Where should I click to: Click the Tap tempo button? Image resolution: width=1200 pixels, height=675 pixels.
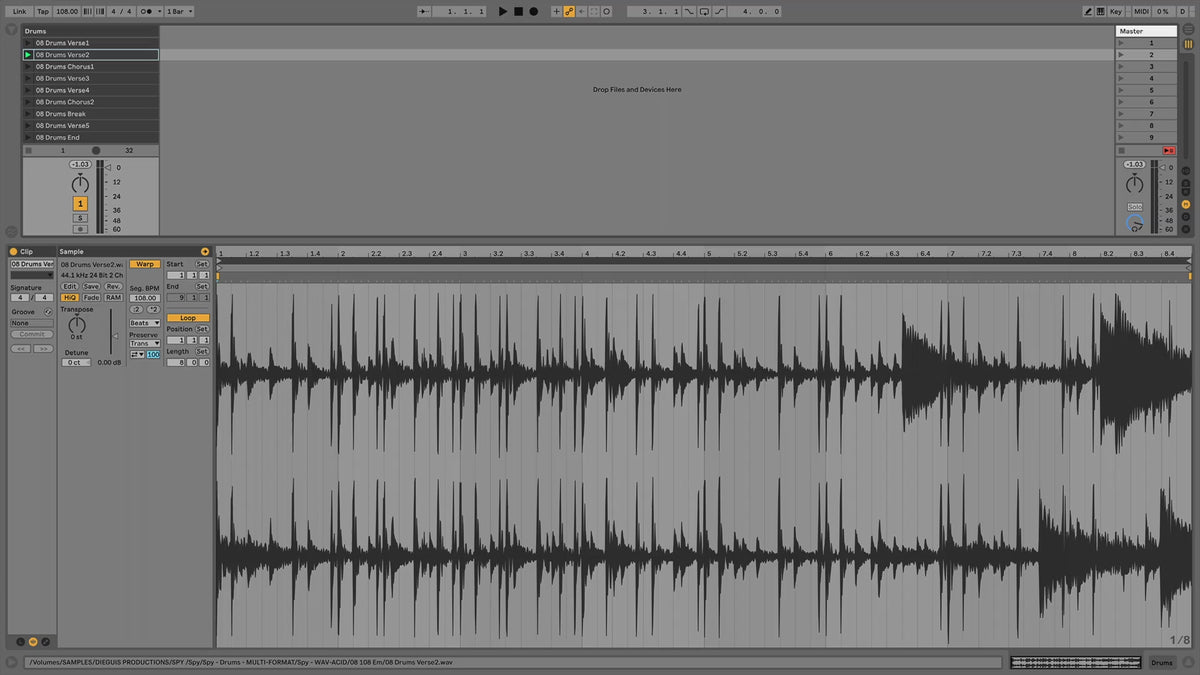click(43, 11)
